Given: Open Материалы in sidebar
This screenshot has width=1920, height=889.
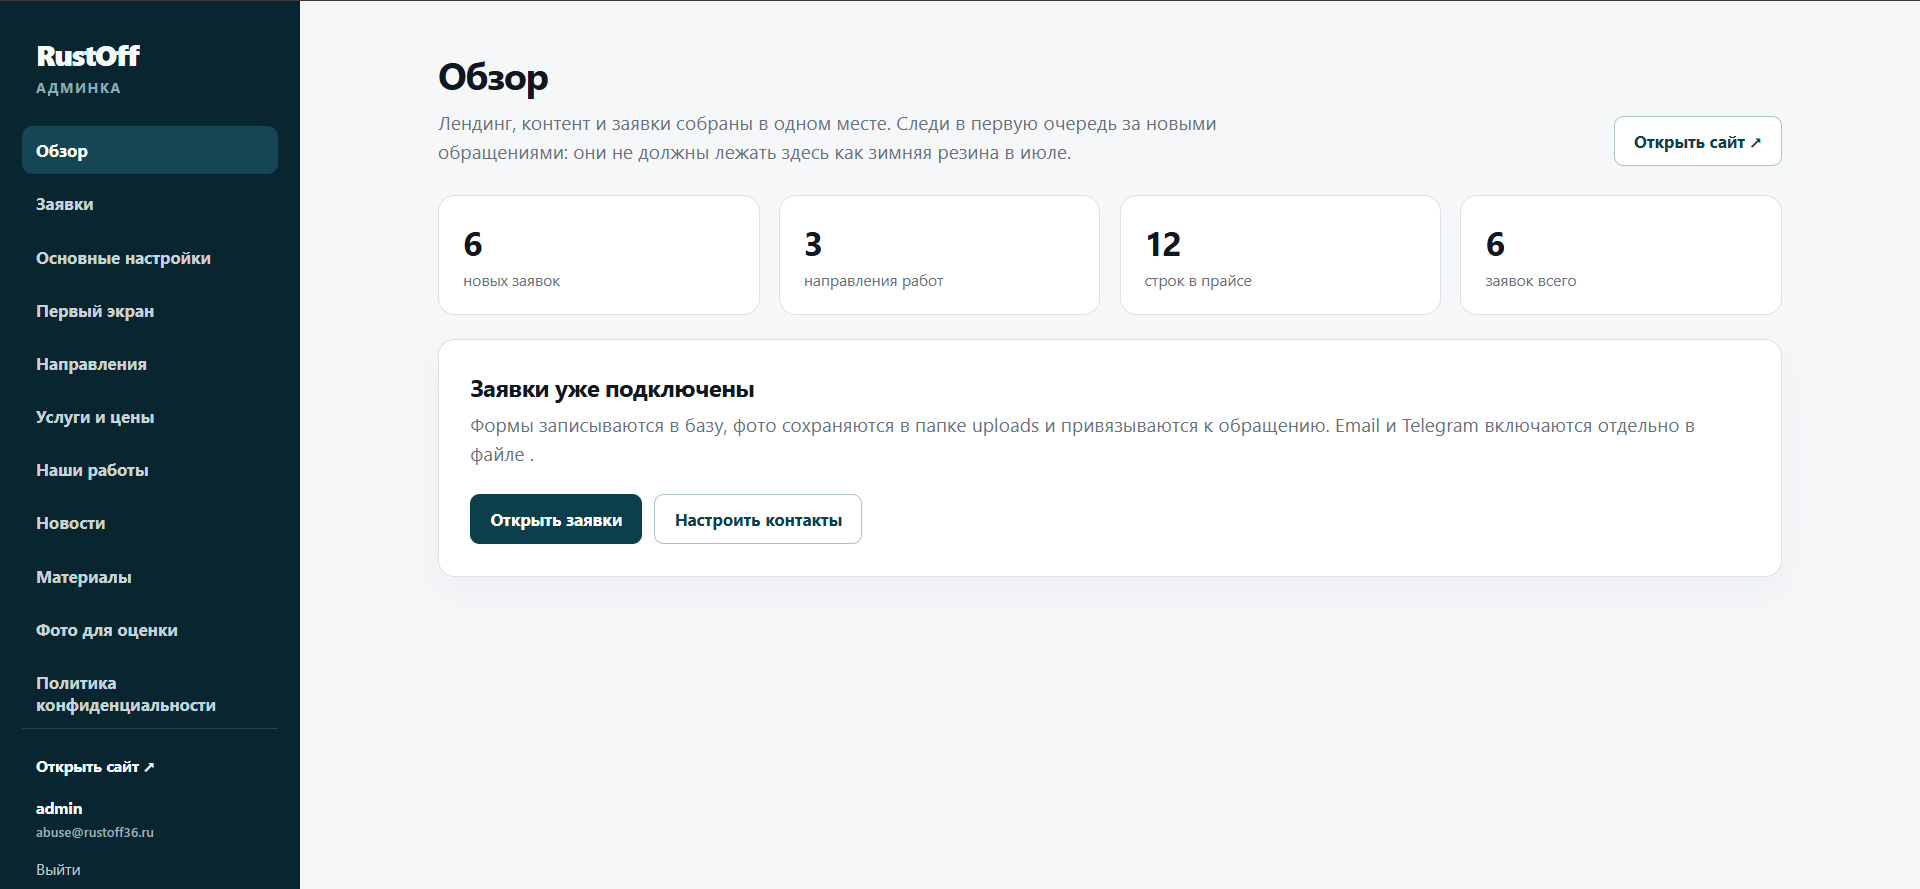Looking at the screenshot, I should [x=150, y=577].
